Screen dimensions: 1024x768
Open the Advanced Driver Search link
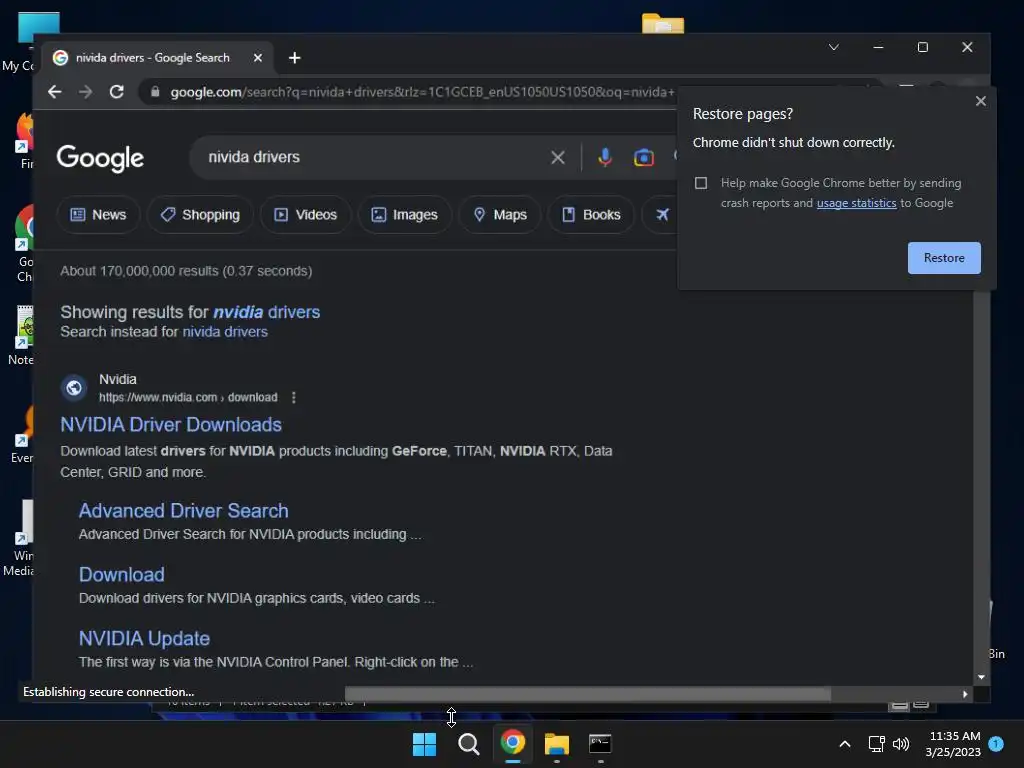point(184,511)
